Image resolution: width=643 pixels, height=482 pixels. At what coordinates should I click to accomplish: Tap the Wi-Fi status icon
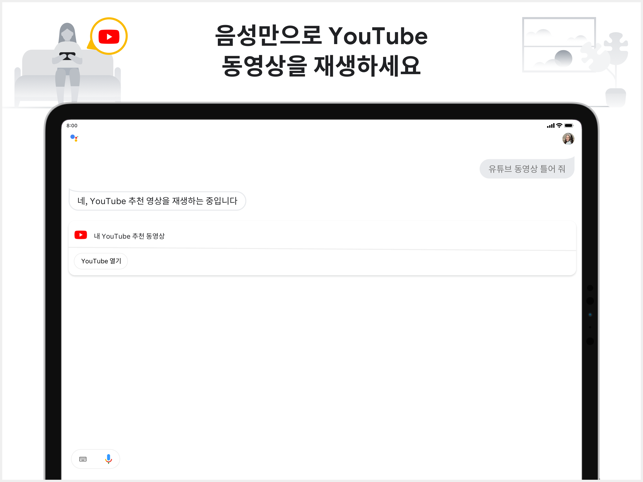coord(559,126)
